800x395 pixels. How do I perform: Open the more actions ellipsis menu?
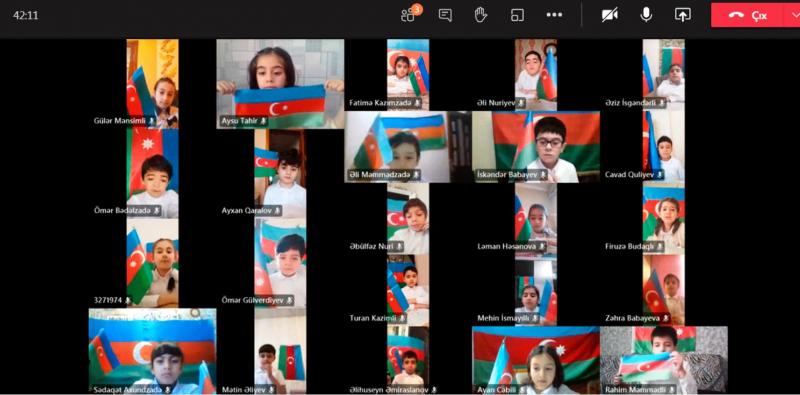click(x=554, y=15)
